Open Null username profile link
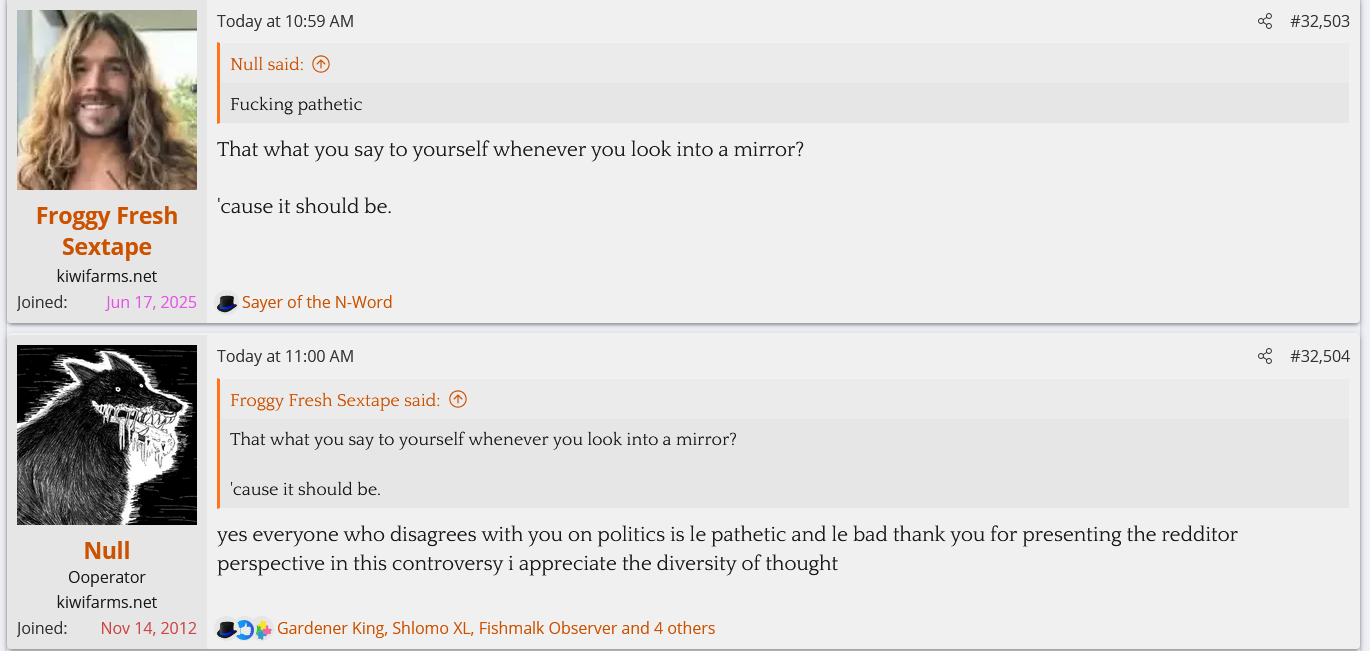Image resolution: width=1370 pixels, height=651 pixels. pyautogui.click(x=107, y=550)
